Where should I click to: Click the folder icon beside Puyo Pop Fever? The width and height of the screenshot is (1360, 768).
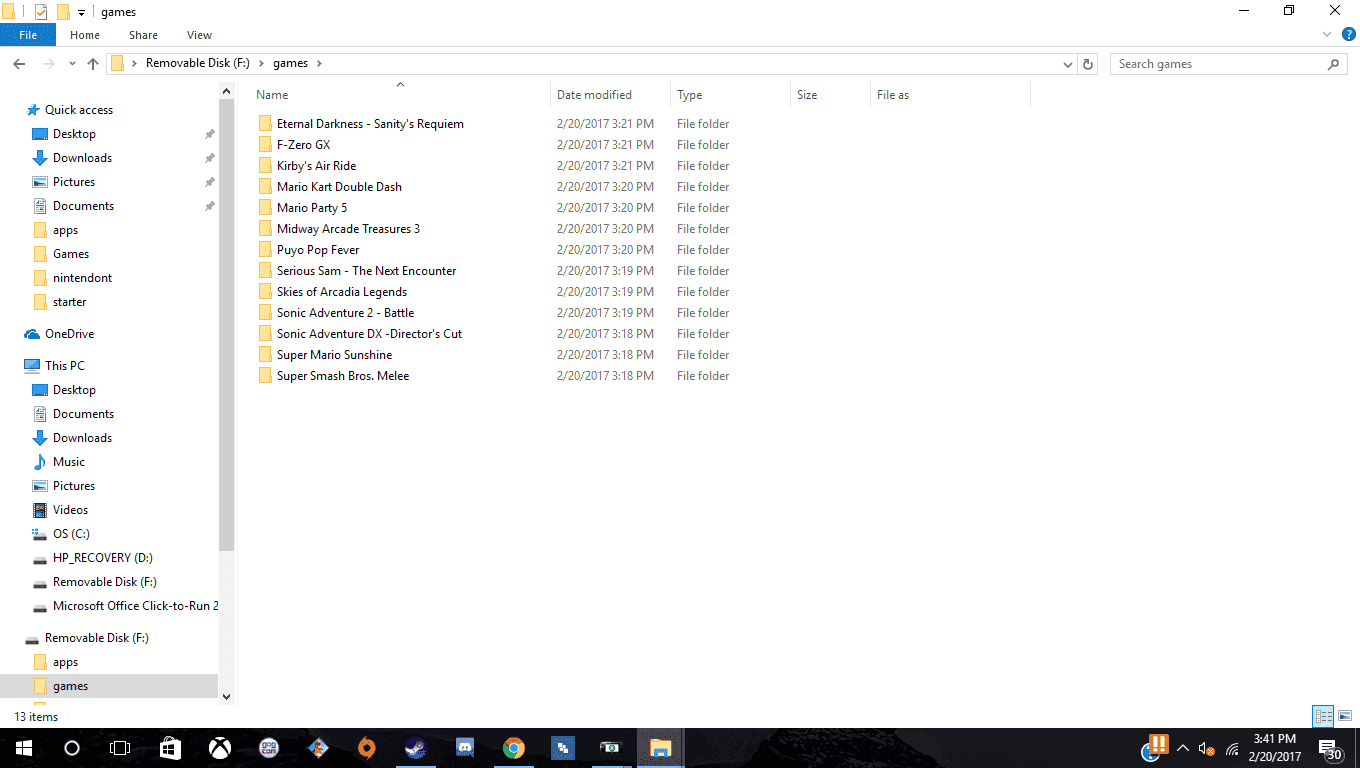[265, 250]
